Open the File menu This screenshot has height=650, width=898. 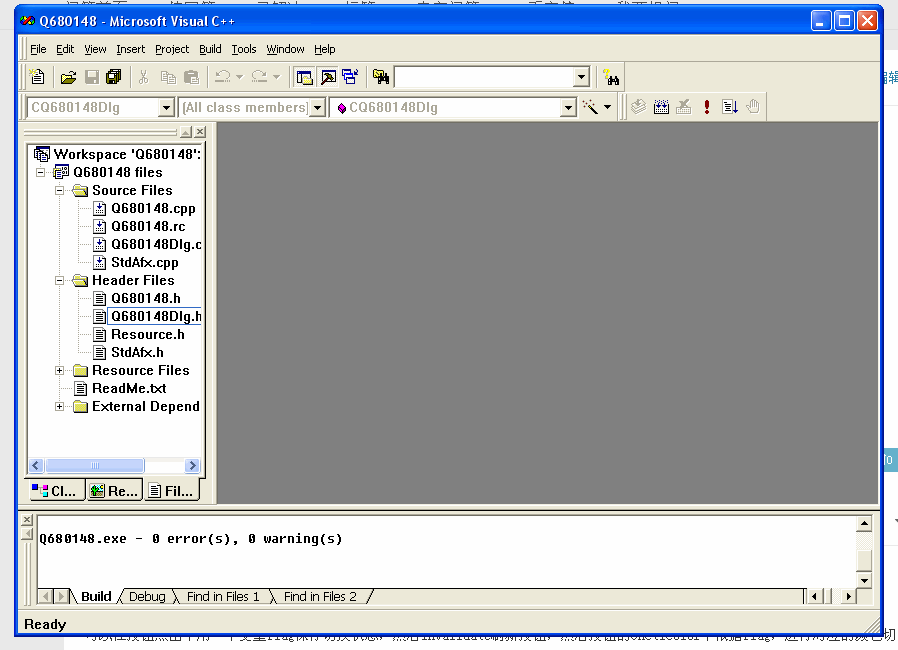click(38, 49)
